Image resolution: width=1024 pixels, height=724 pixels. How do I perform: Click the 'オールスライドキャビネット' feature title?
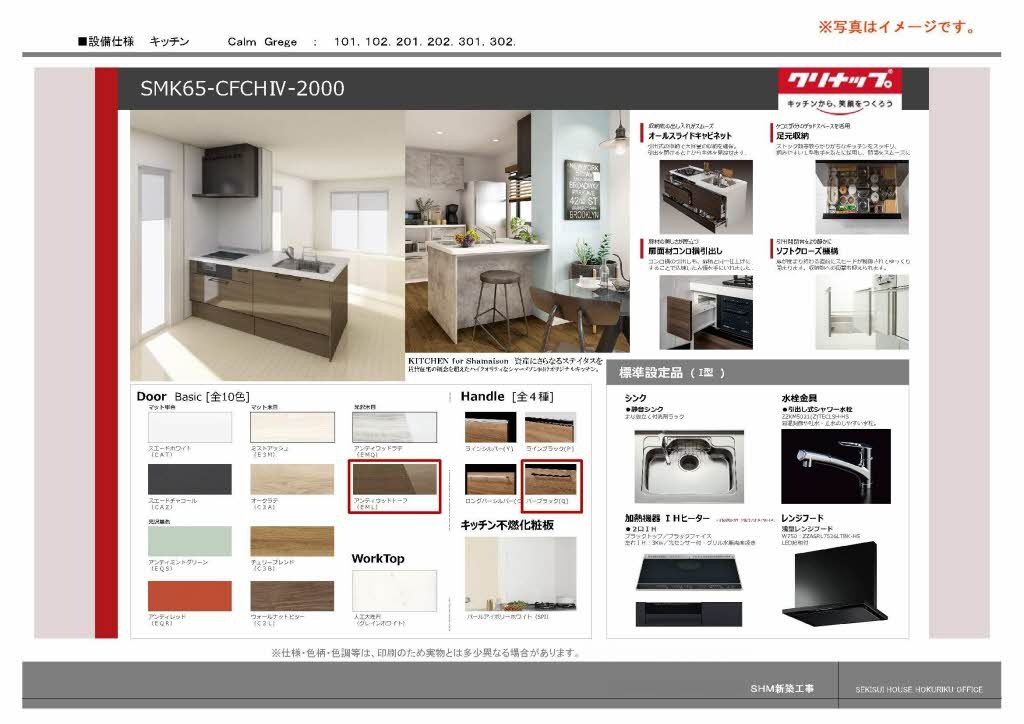coord(690,136)
